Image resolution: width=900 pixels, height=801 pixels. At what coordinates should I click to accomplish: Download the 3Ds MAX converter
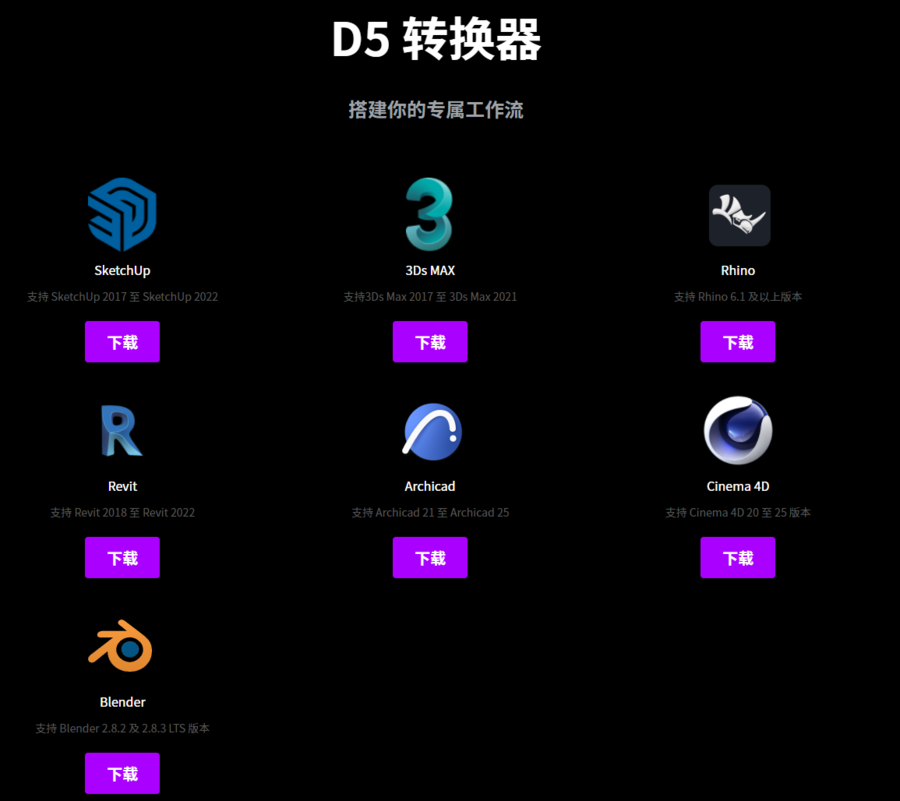(x=430, y=342)
